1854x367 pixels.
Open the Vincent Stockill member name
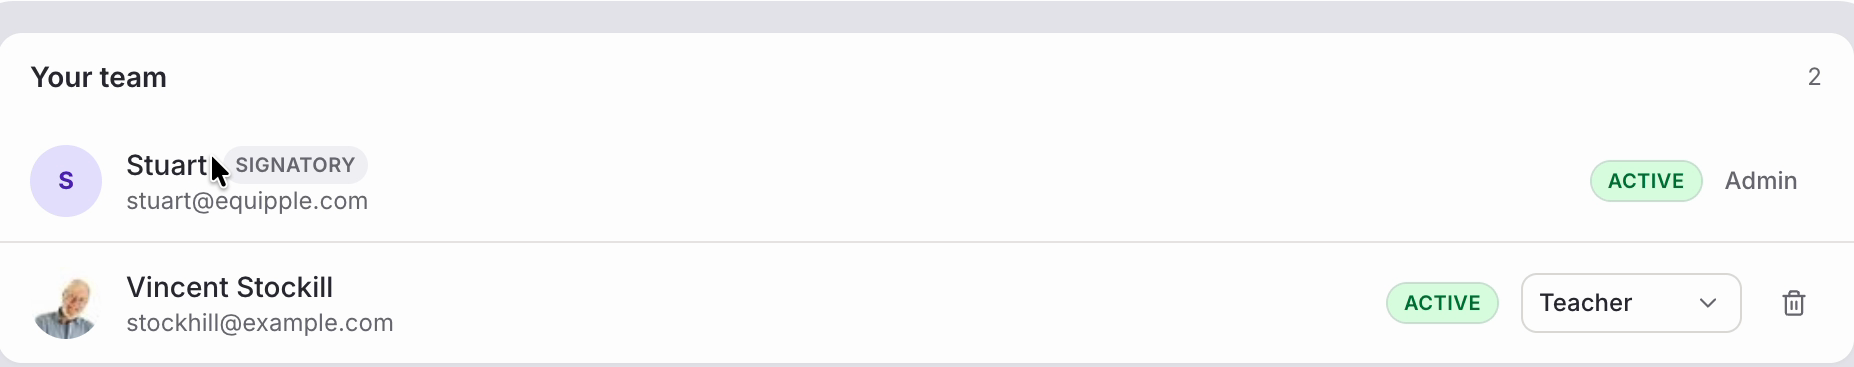(x=229, y=287)
